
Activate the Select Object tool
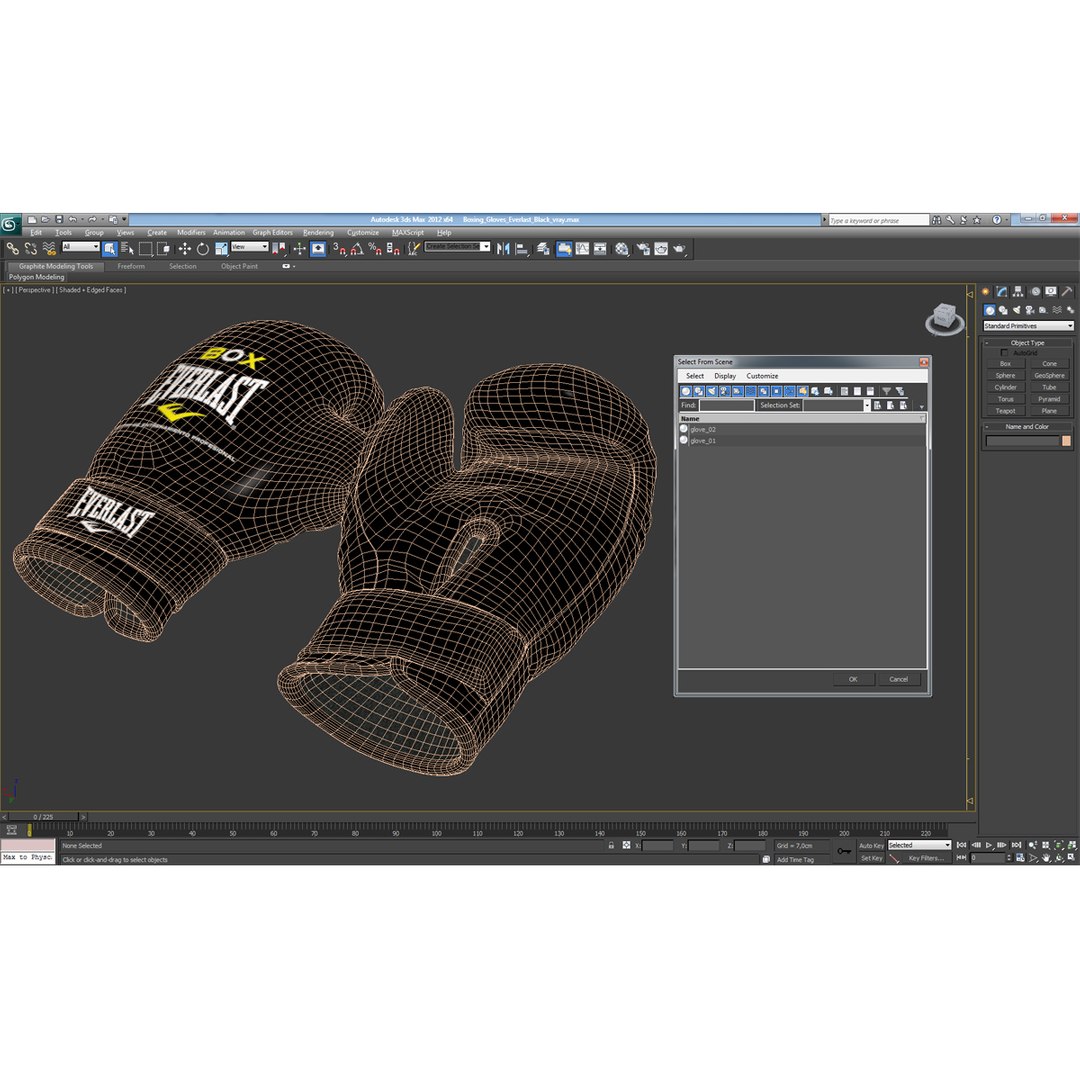click(x=110, y=249)
